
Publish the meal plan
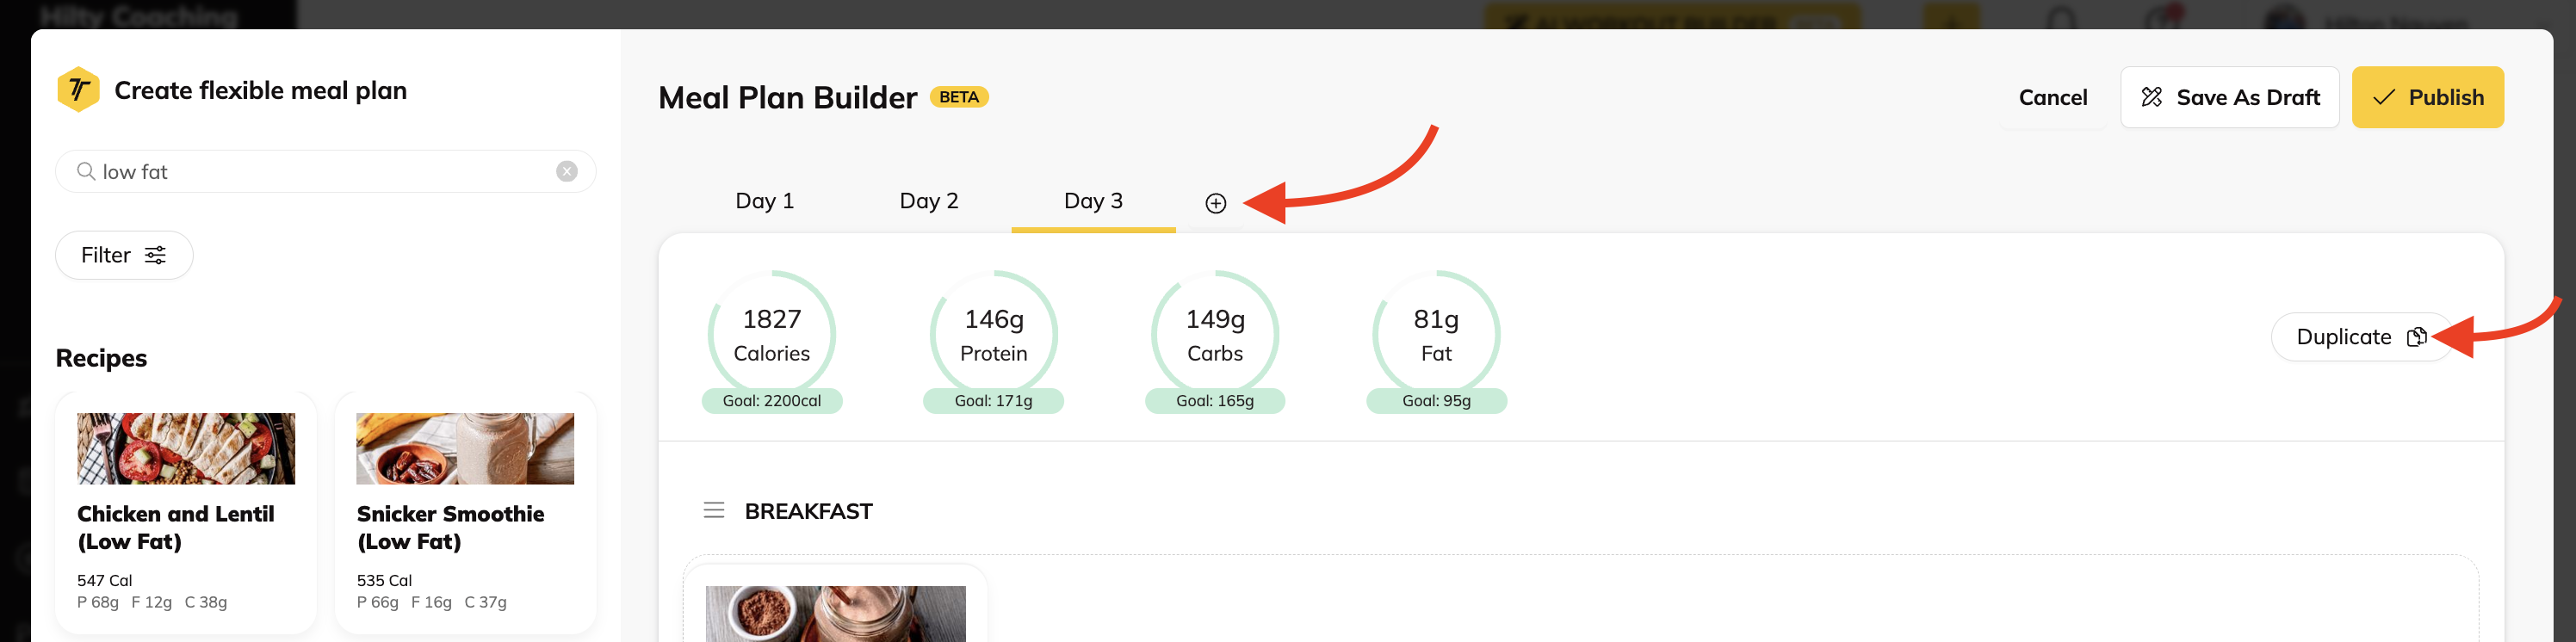(2427, 97)
